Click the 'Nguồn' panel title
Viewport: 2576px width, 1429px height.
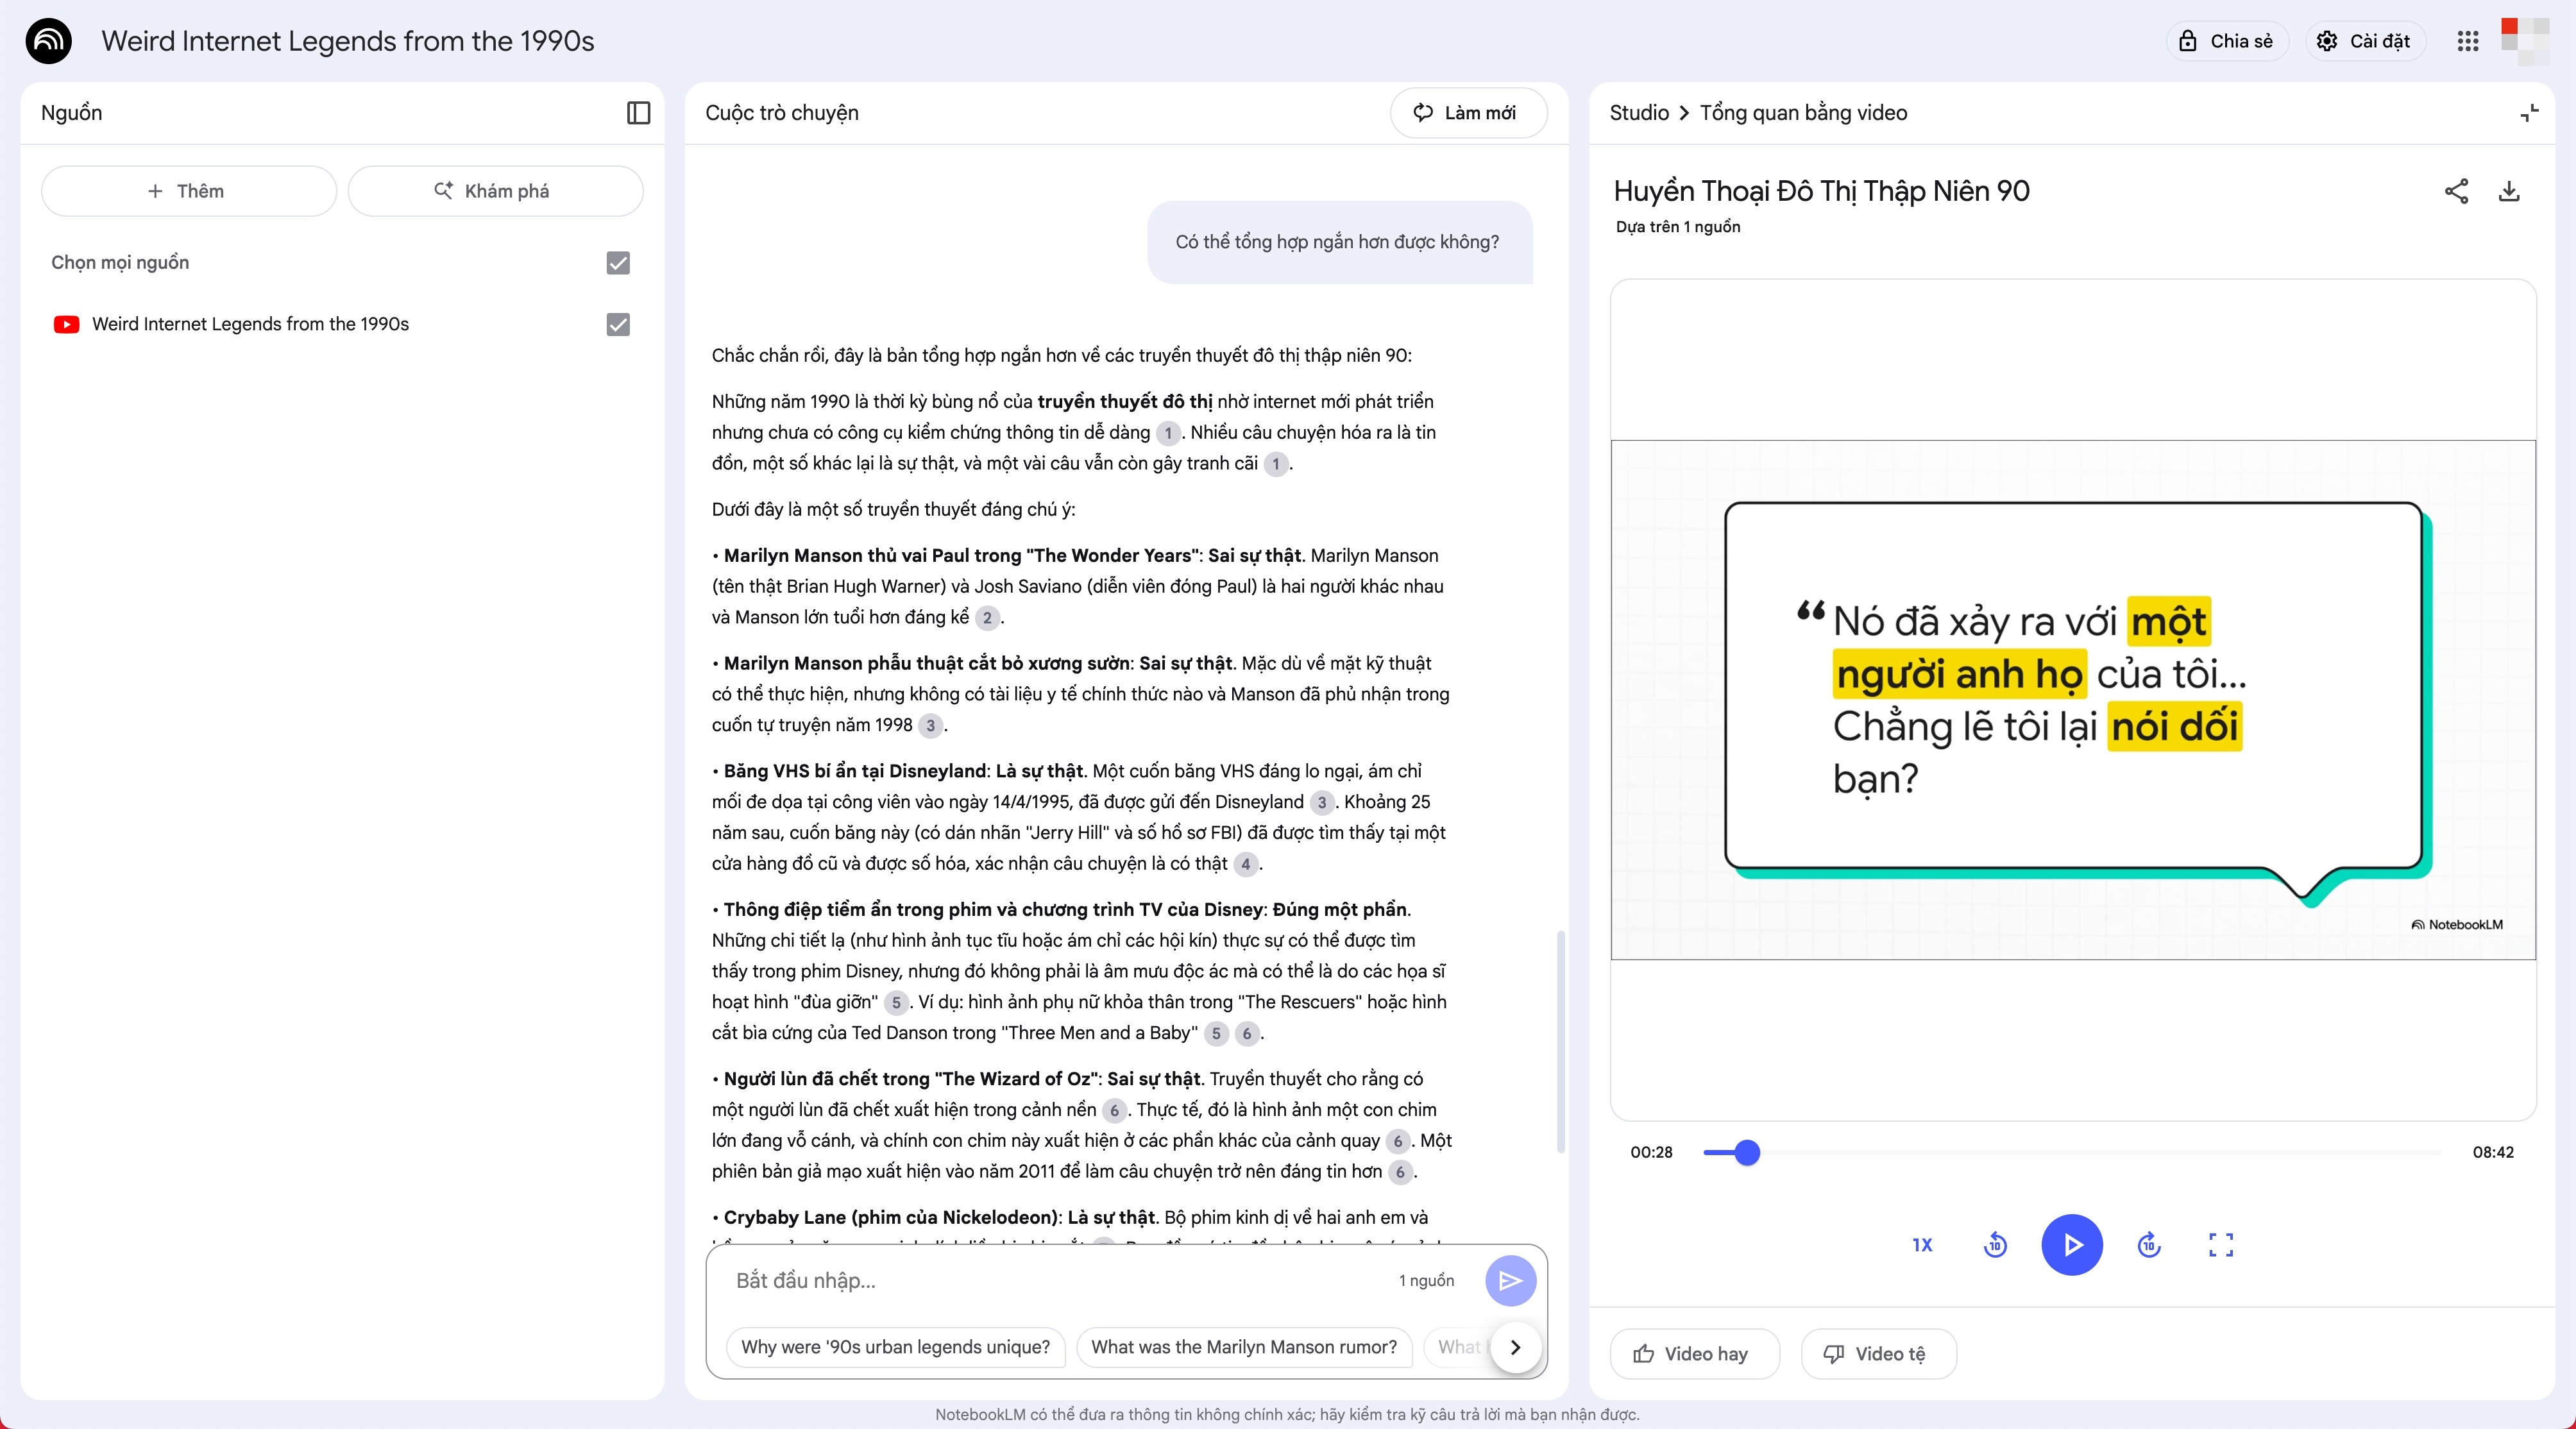[72, 113]
